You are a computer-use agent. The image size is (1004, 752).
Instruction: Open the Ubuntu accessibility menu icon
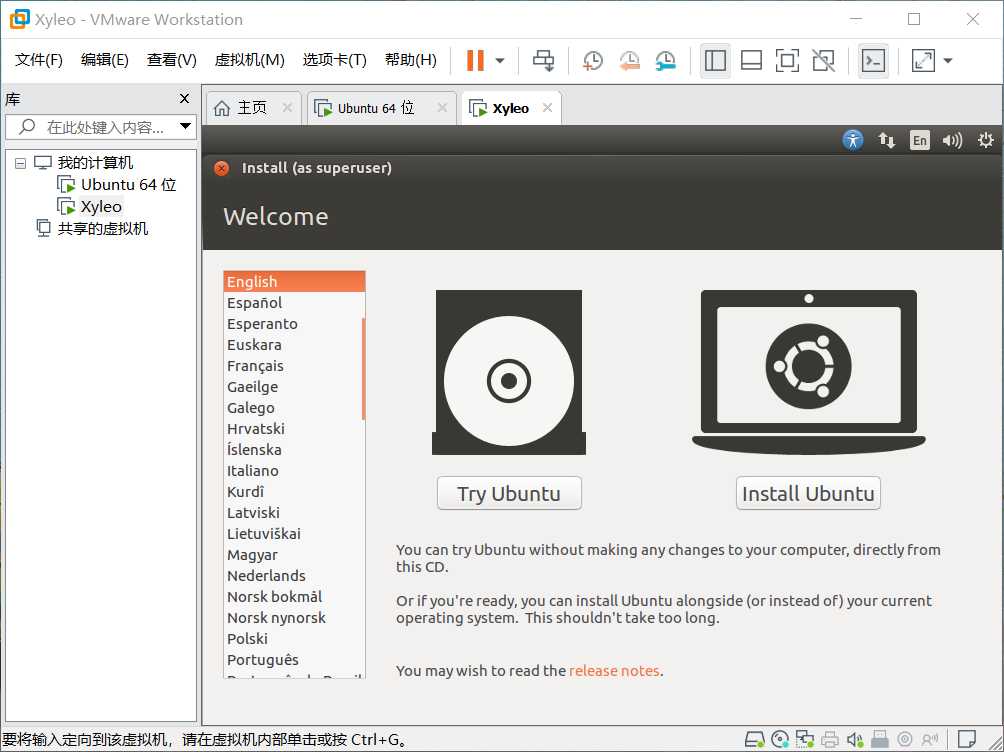pos(852,140)
